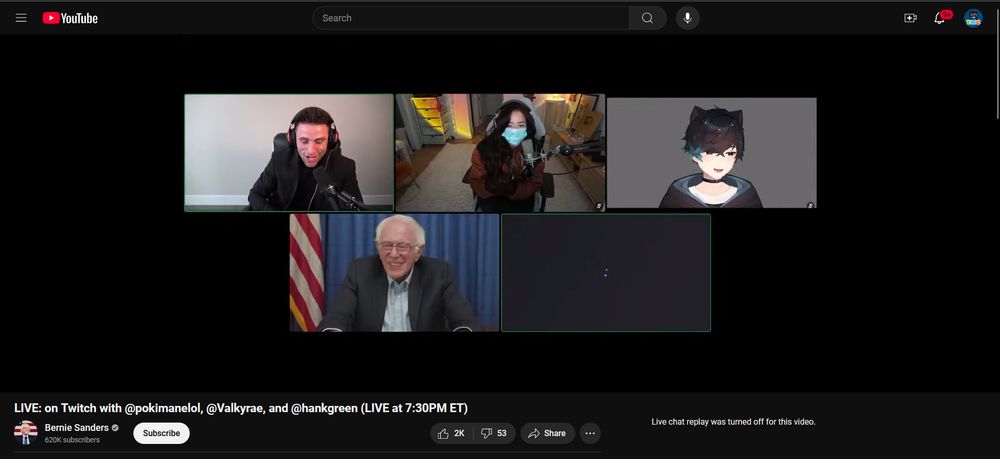Share this video
Viewport: 1000px width, 459px height.
[547, 434]
